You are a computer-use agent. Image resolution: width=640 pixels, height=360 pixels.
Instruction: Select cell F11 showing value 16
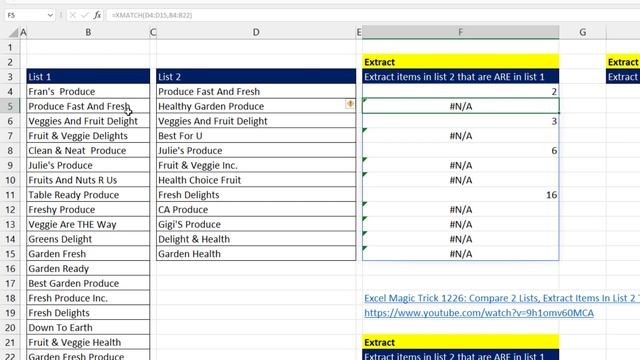click(x=460, y=195)
